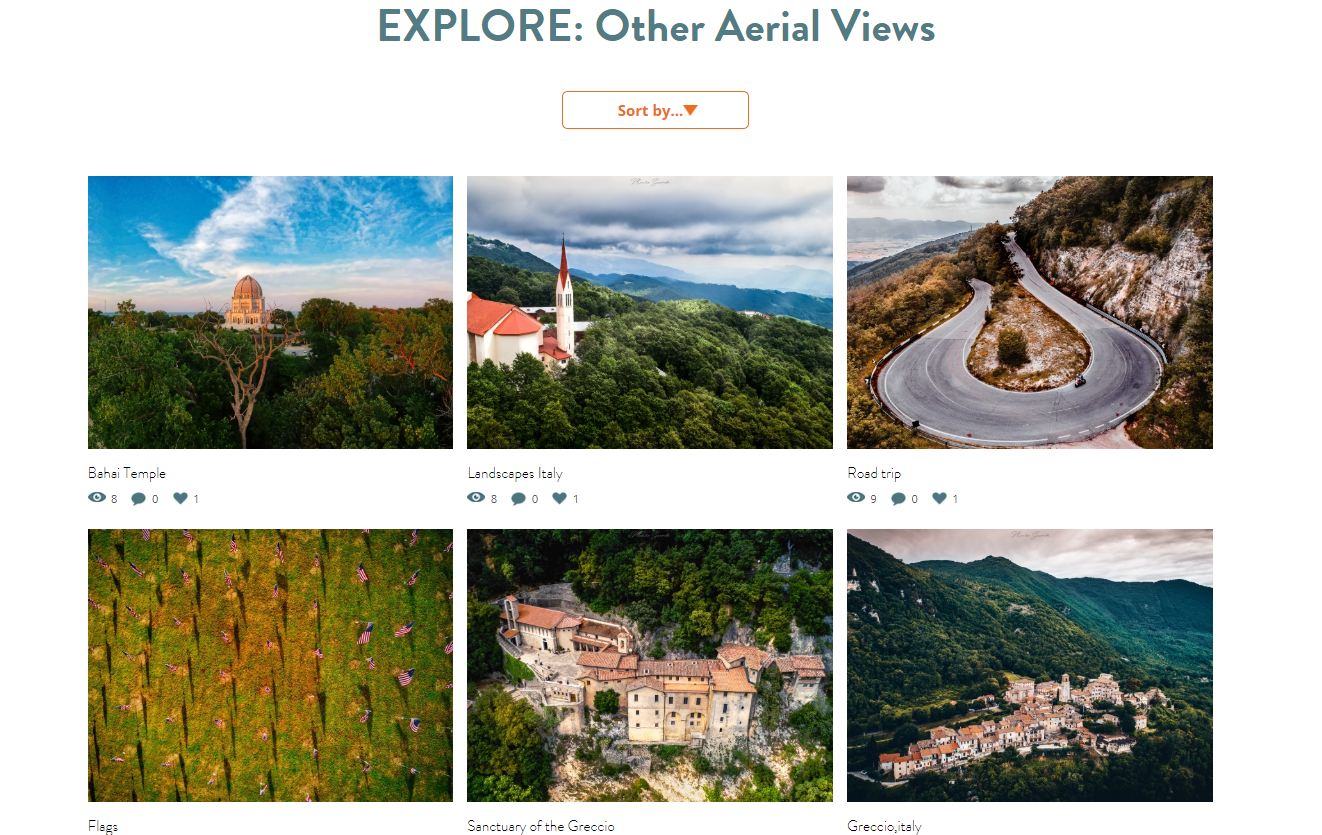Click the orange arrow in the Sort by button
Viewport: 1322px width, 835px height.
tap(690, 110)
